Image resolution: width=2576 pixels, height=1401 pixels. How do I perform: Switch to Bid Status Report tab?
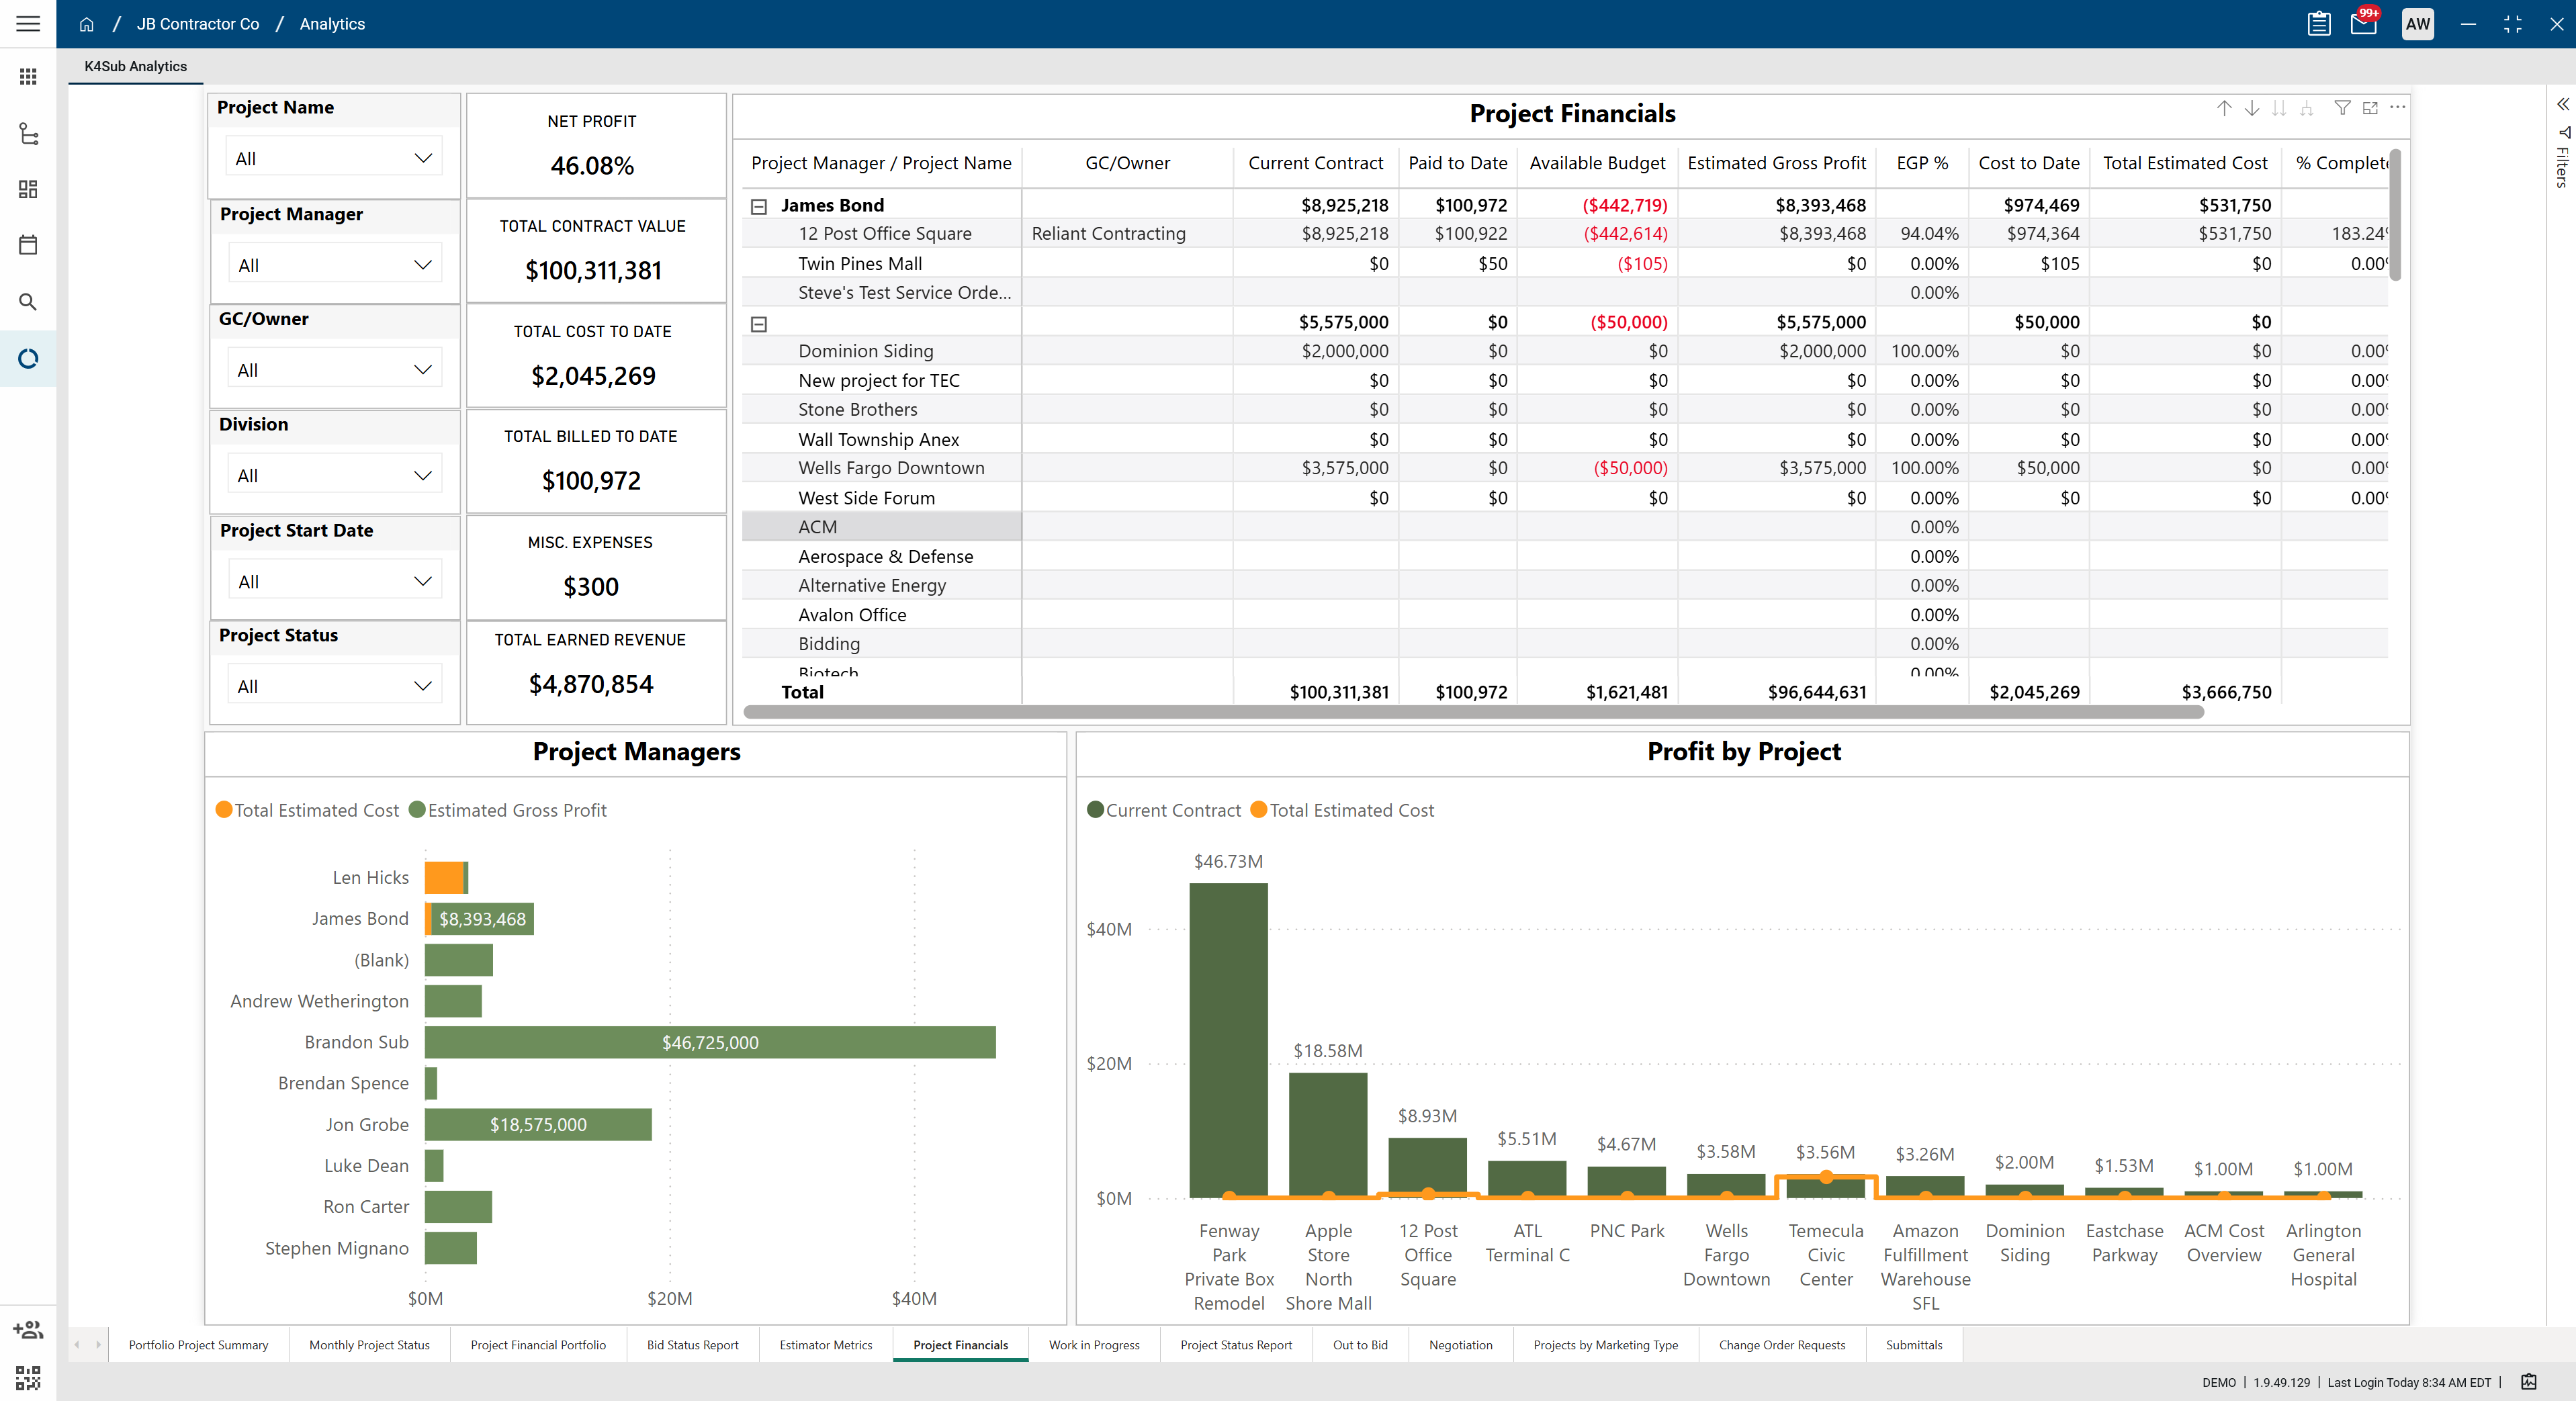(x=692, y=1345)
